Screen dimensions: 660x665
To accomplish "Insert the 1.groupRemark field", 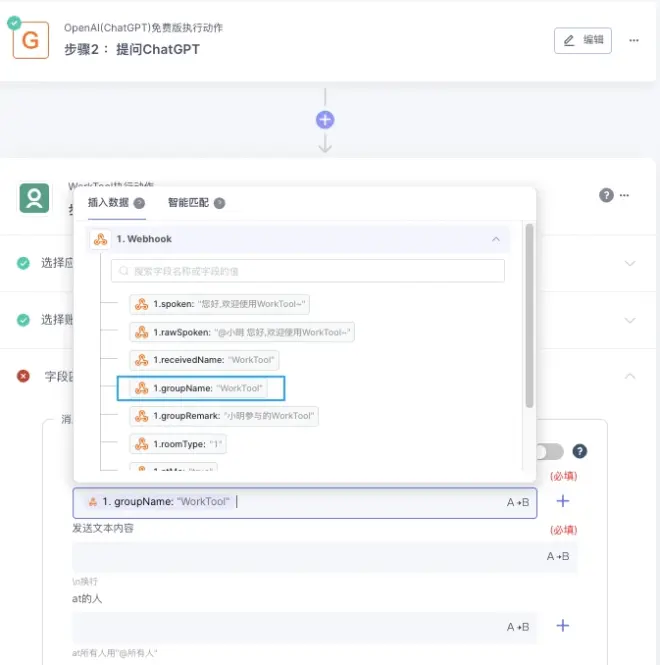I will (224, 416).
